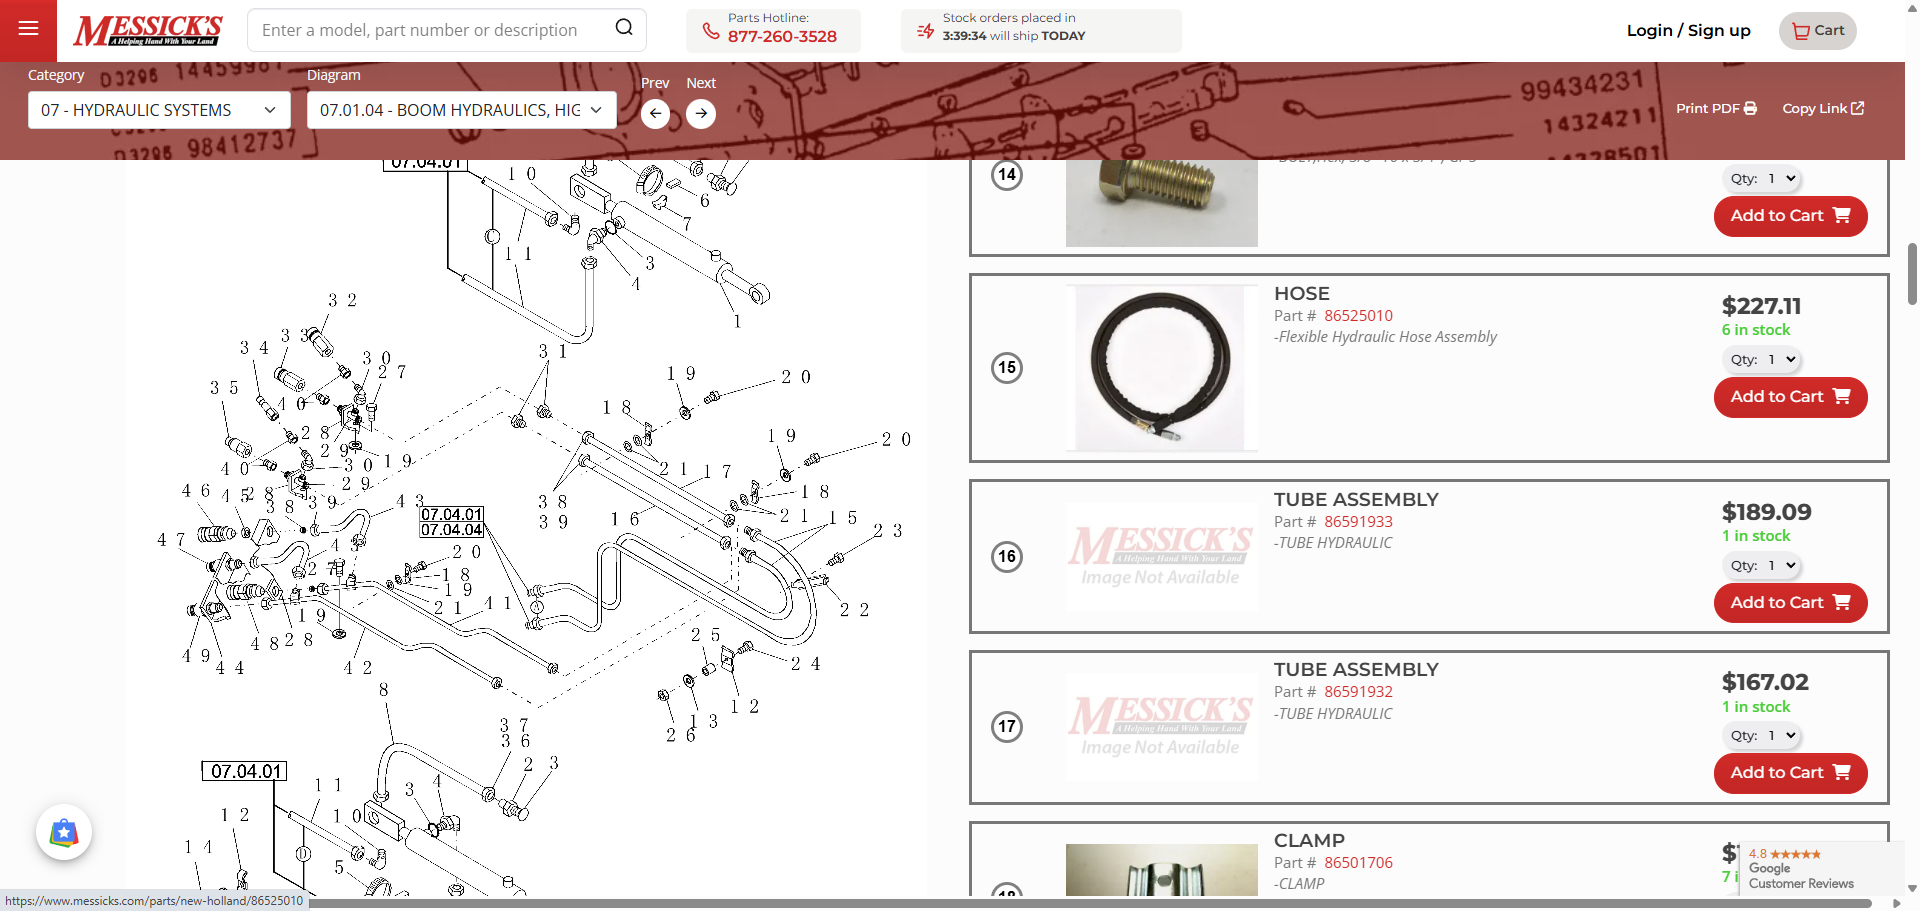Expand the Diagram dropdown for Boom Hydraulics
1920x911 pixels.
[461, 110]
